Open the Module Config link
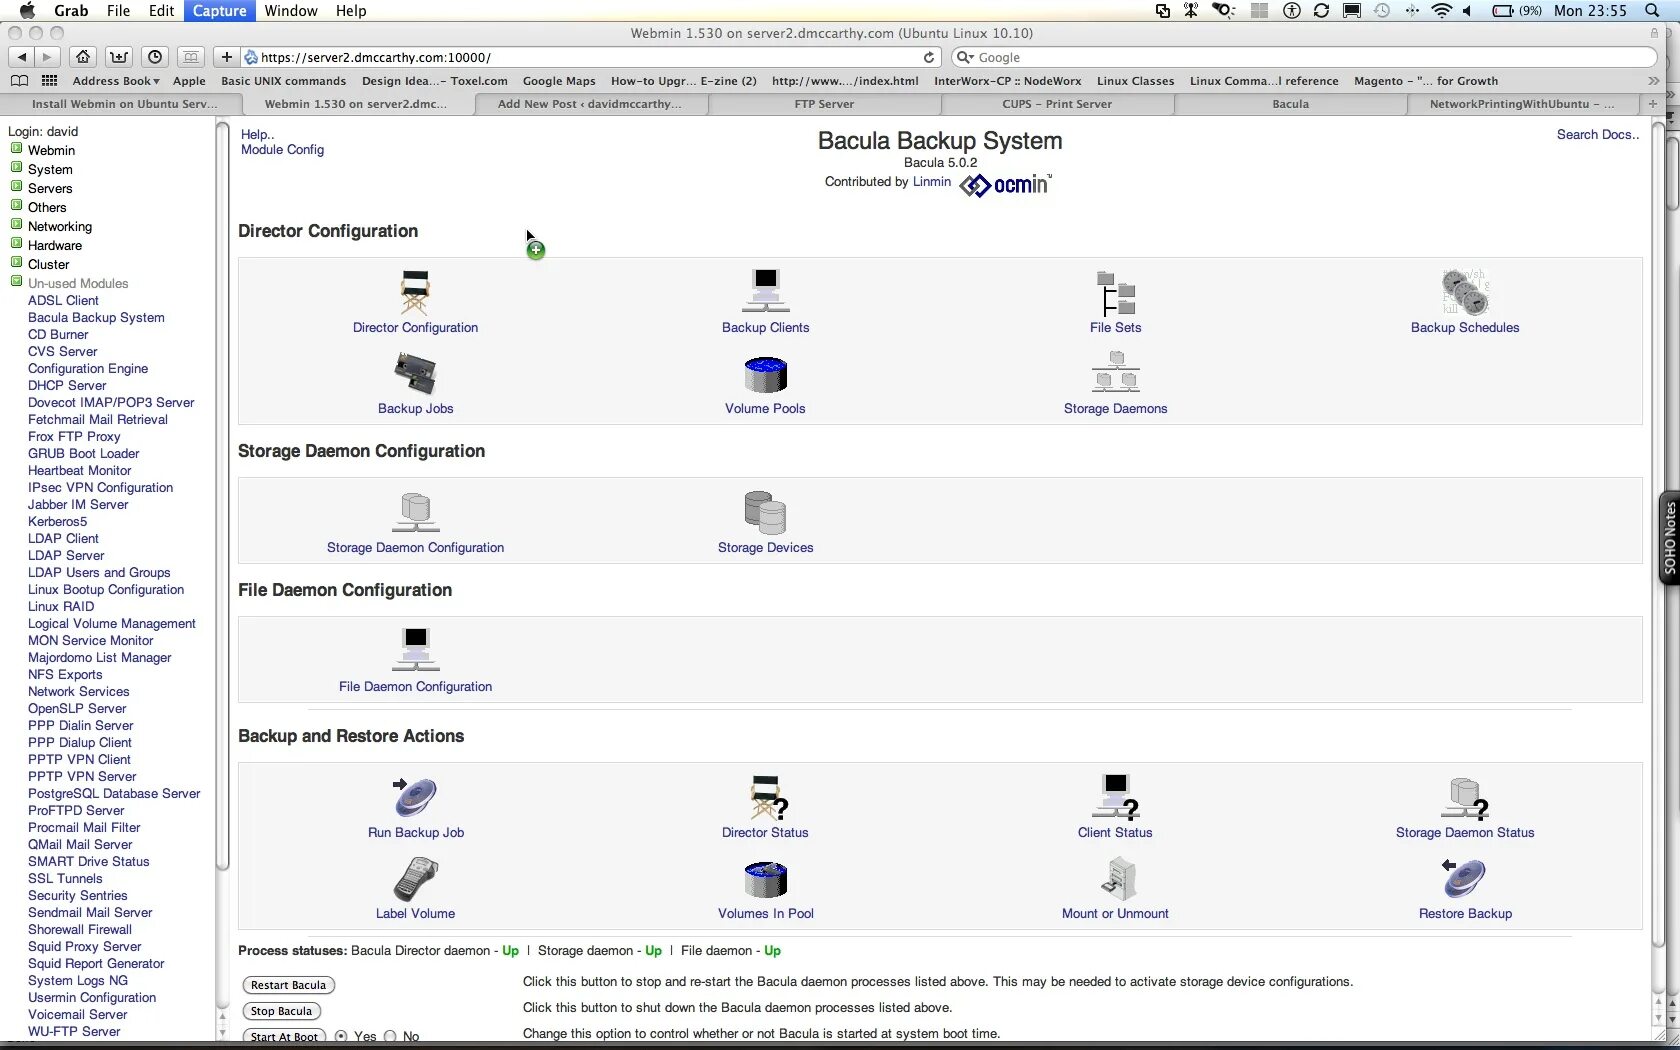 [x=282, y=150]
